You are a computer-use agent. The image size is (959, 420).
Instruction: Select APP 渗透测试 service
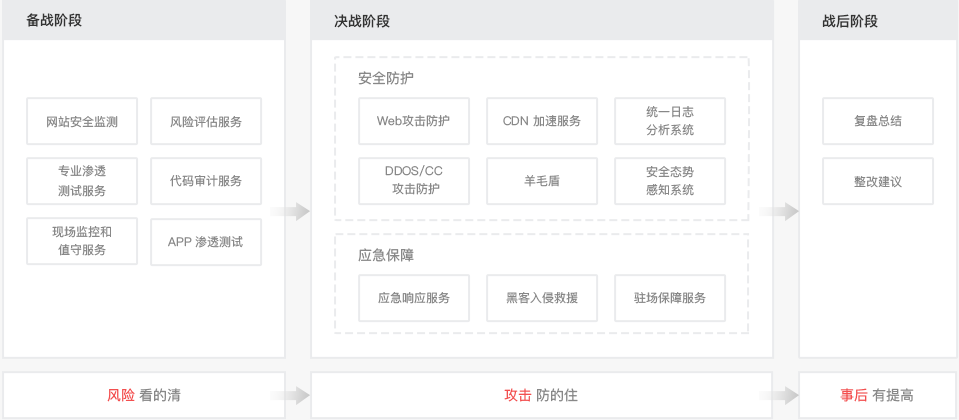206,242
